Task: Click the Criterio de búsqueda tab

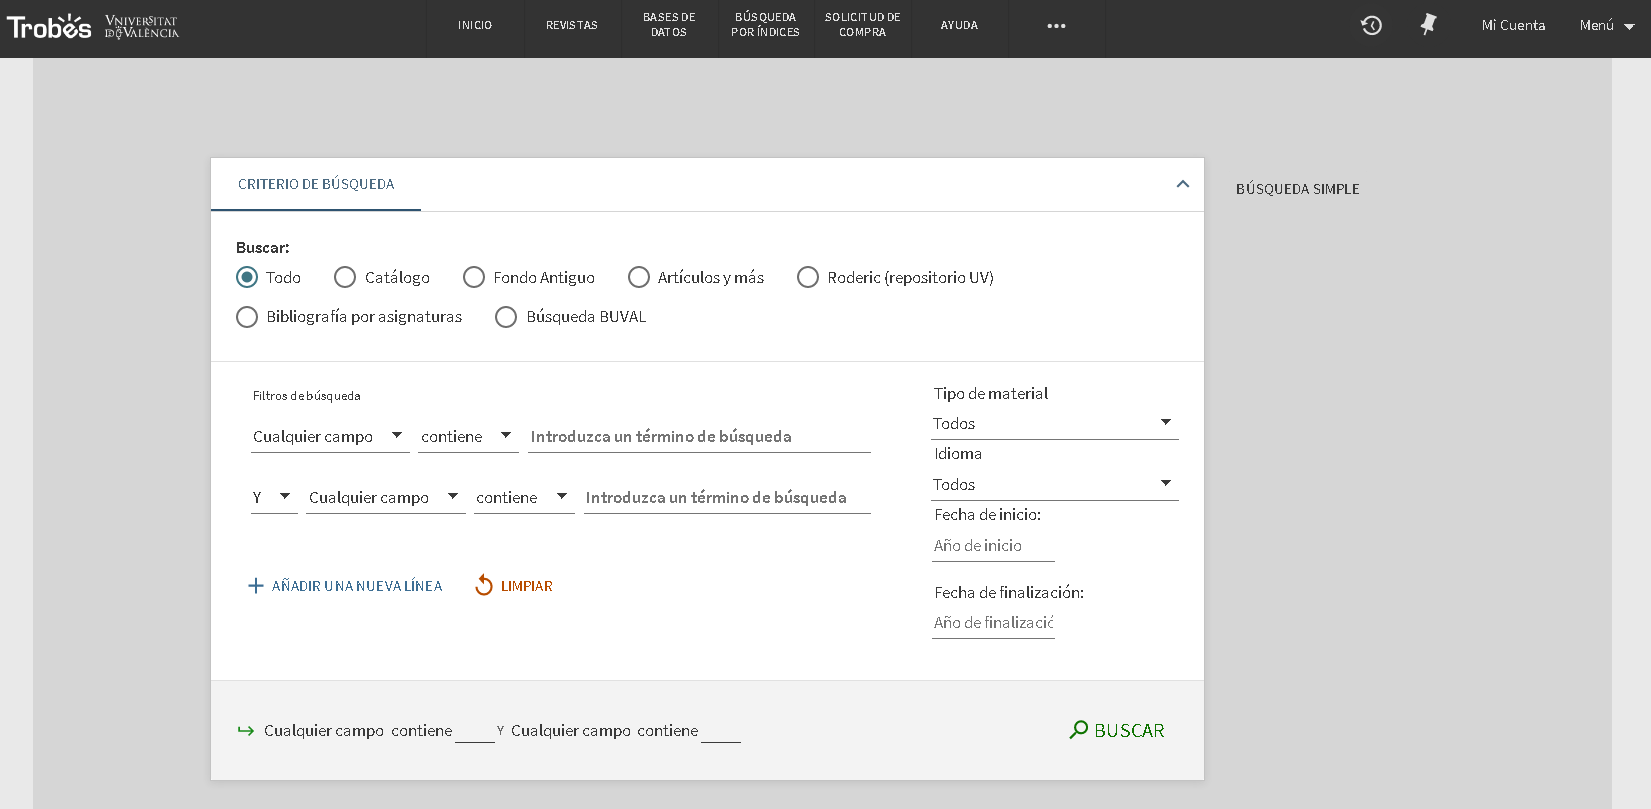Action: tap(316, 184)
